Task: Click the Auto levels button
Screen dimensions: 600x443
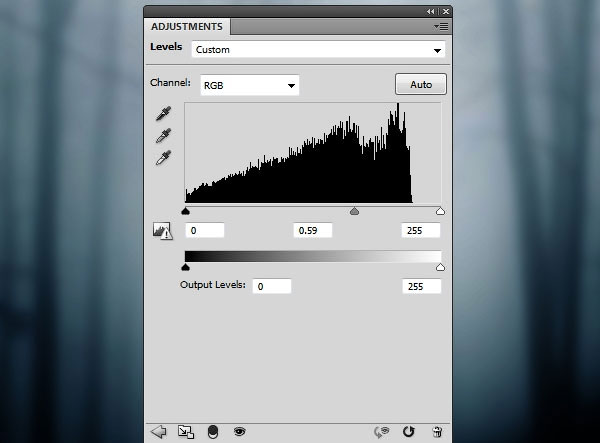Action: (x=421, y=84)
